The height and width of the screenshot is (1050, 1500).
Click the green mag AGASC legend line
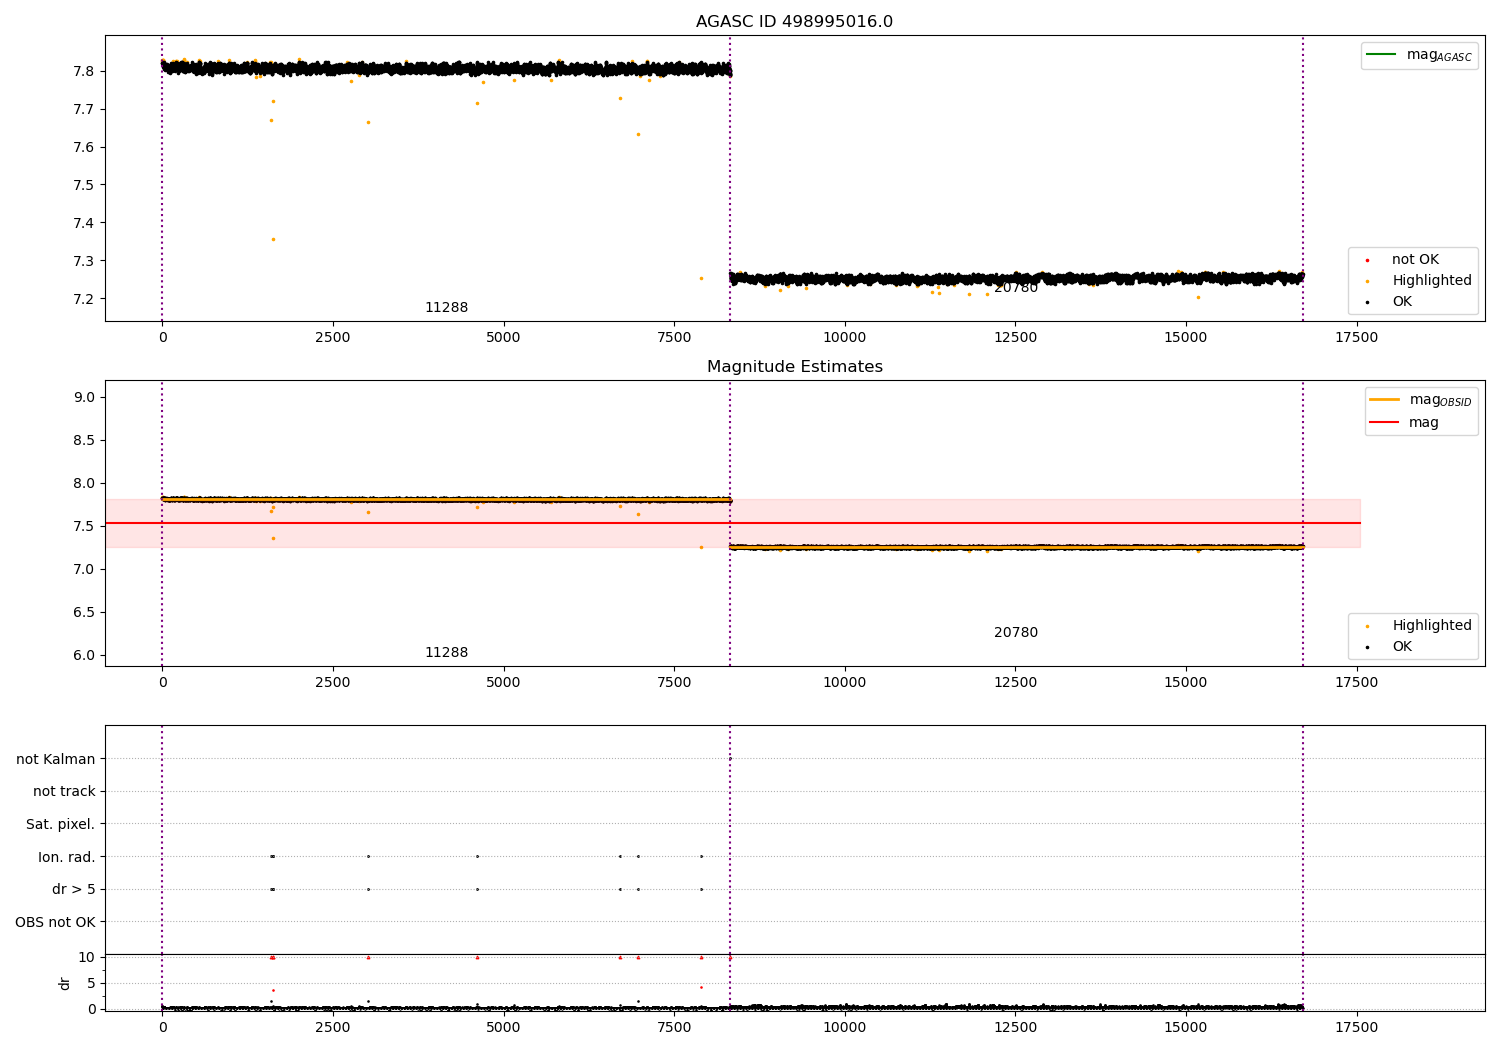pyautogui.click(x=1381, y=54)
